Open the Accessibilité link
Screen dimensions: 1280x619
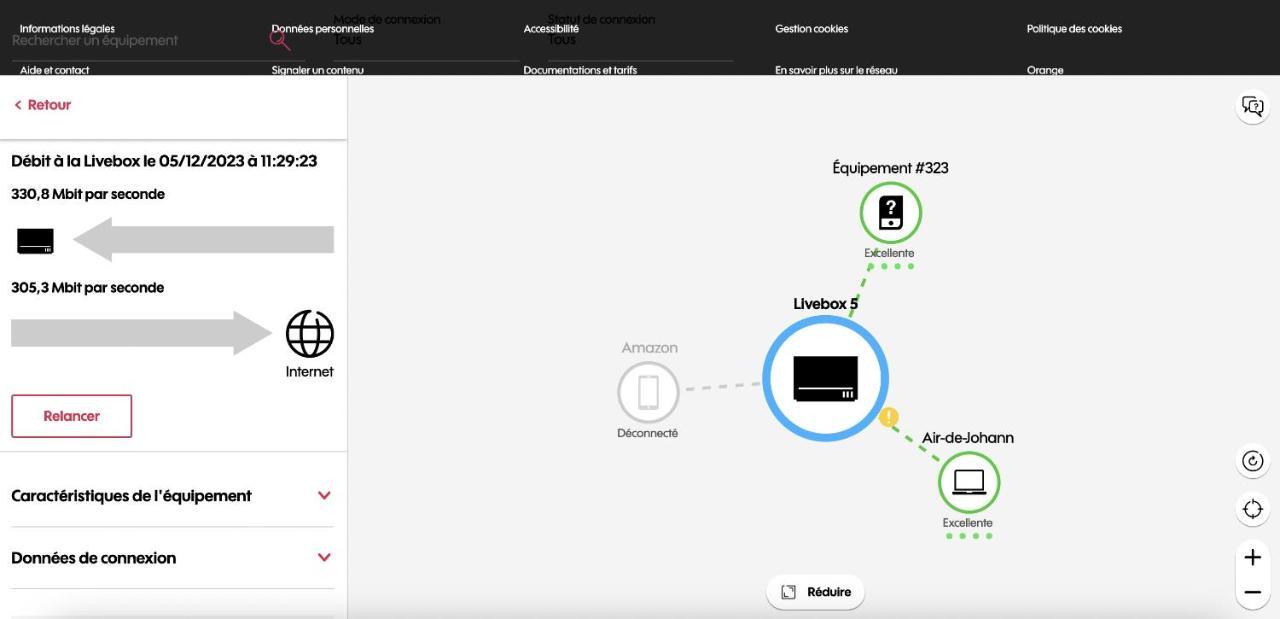pos(551,29)
